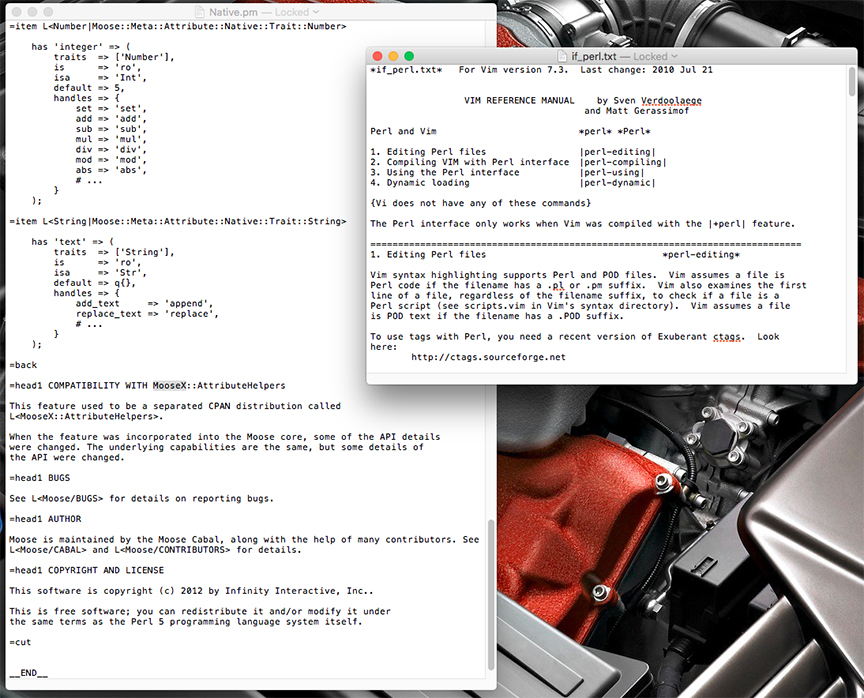
Task: Click the misspelled word Verdoolaege
Action: coord(671,101)
